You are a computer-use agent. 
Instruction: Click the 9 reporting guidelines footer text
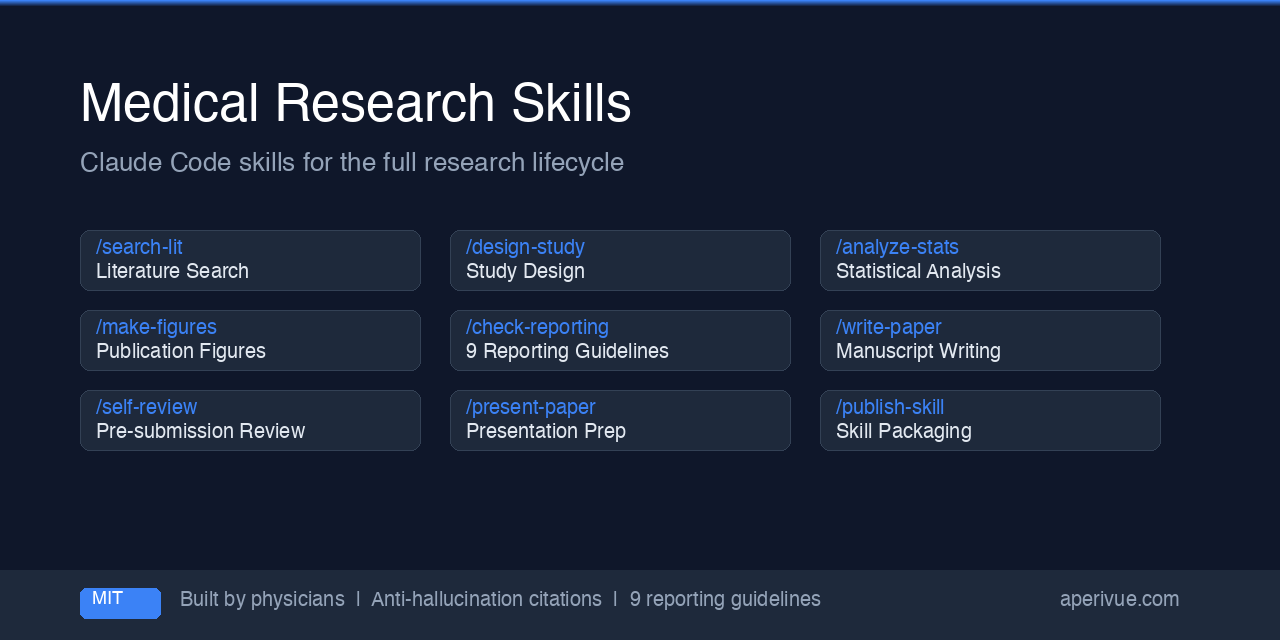pyautogui.click(x=725, y=599)
